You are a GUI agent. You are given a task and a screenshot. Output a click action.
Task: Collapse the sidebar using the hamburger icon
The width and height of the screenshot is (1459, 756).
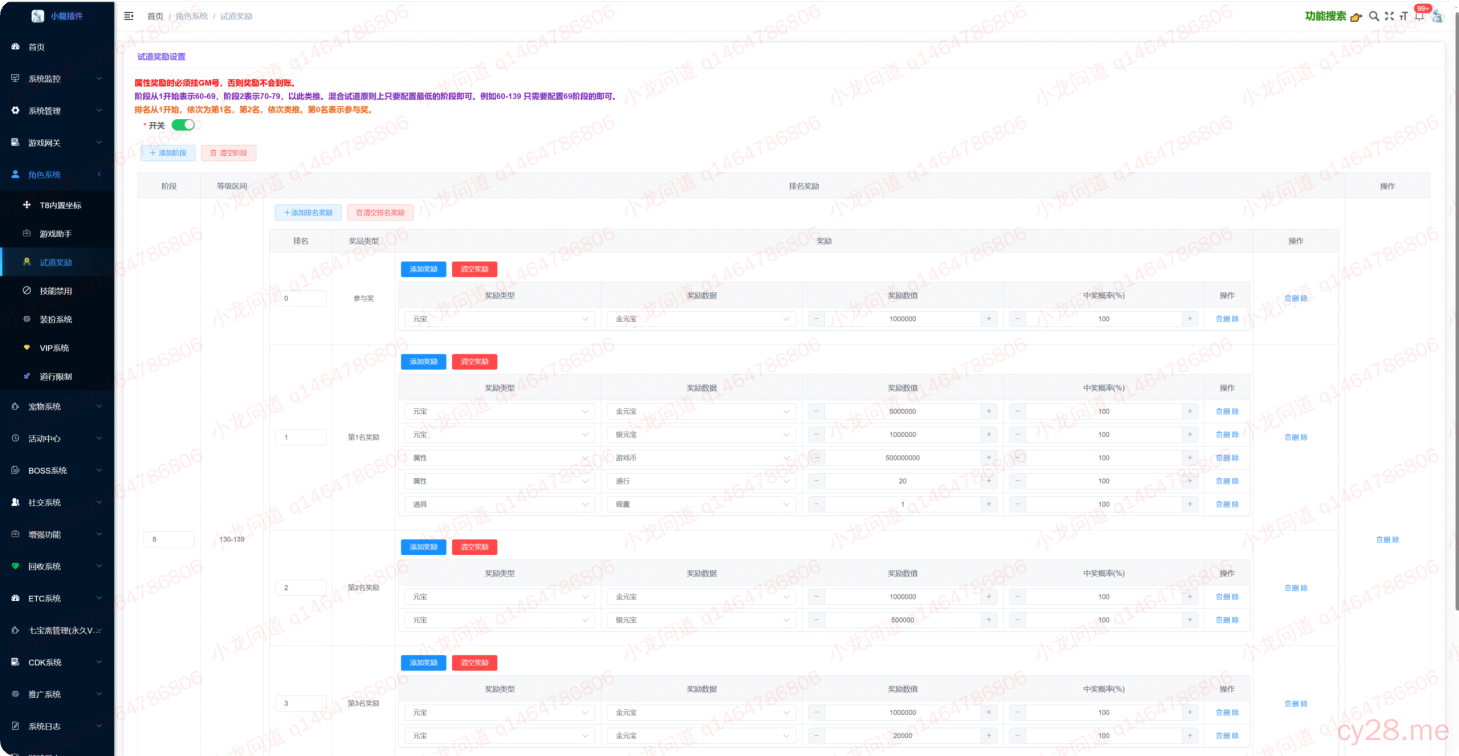[129, 16]
